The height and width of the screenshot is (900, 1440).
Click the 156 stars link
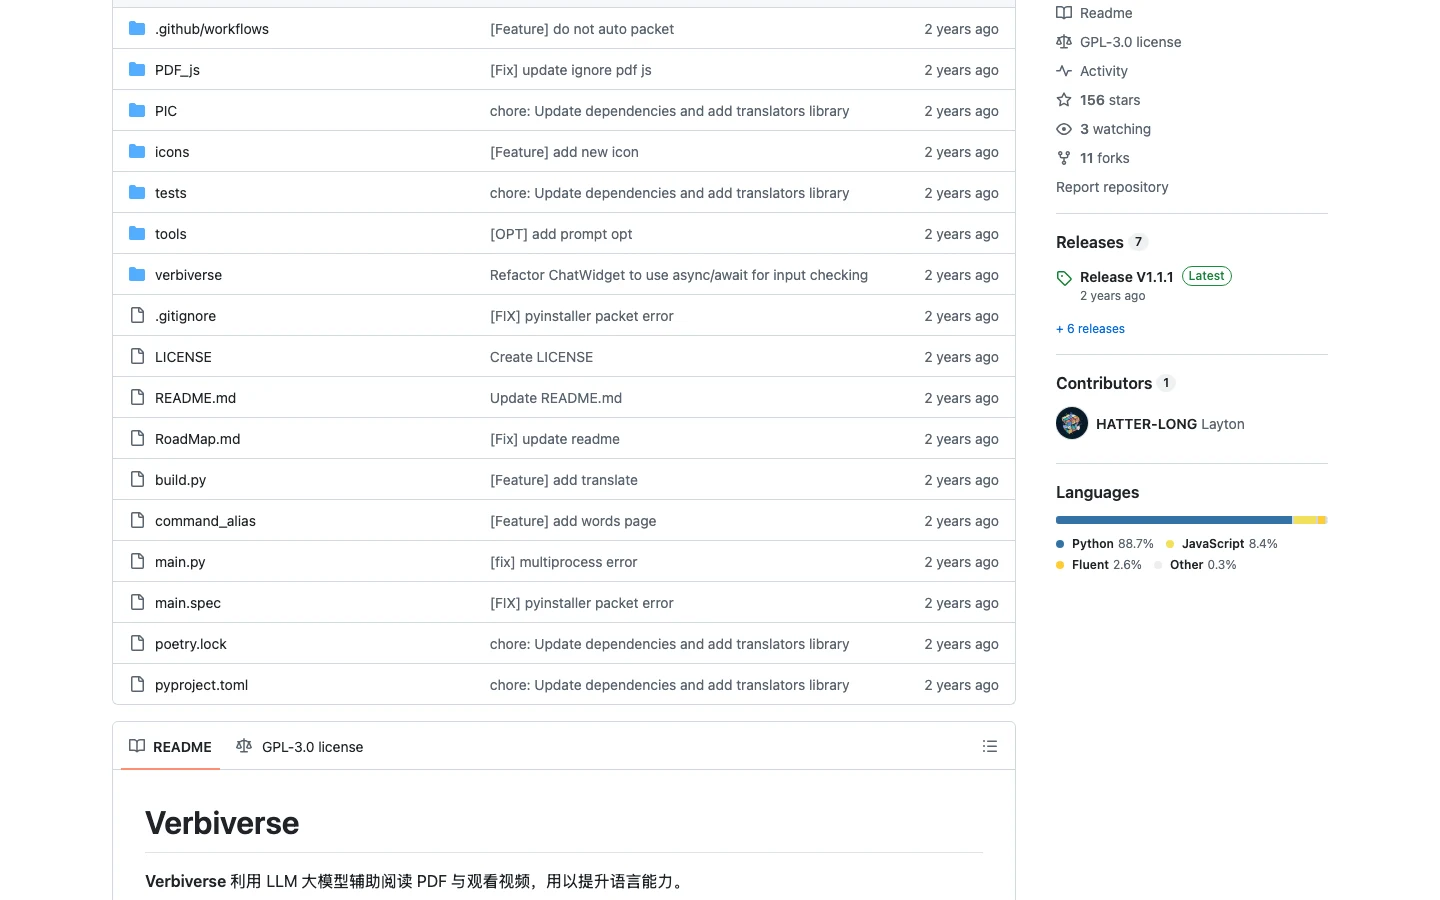click(x=1110, y=100)
